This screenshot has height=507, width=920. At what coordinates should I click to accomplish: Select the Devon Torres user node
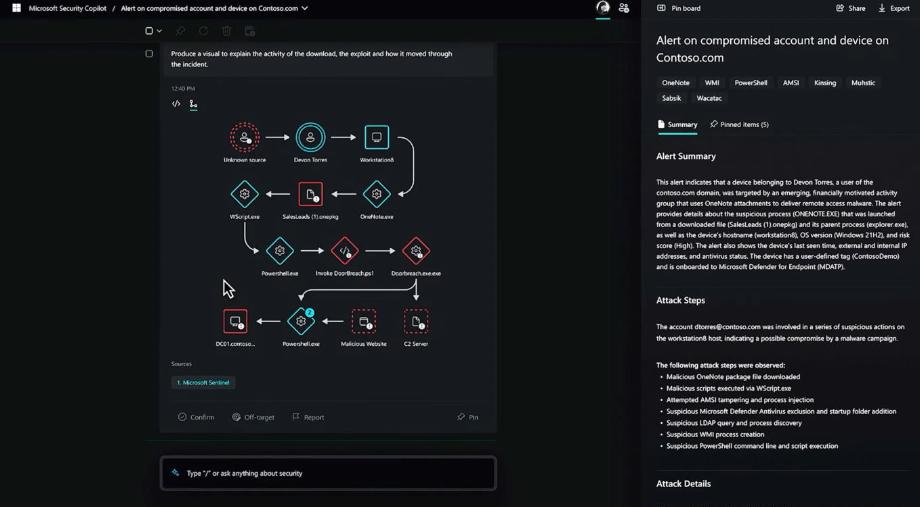[x=310, y=137]
